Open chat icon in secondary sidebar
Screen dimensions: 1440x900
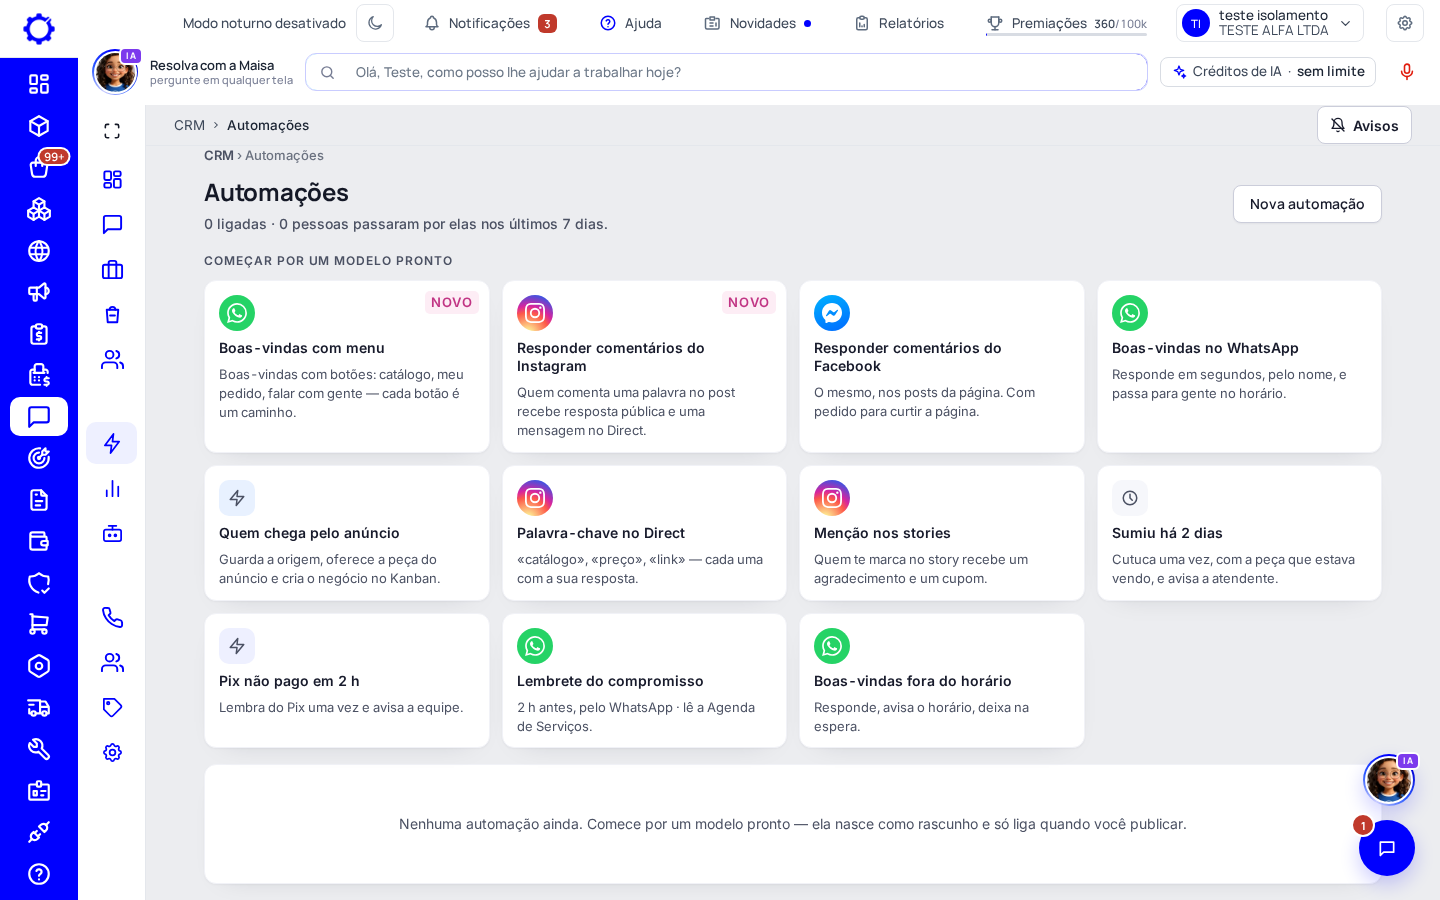pyautogui.click(x=112, y=224)
